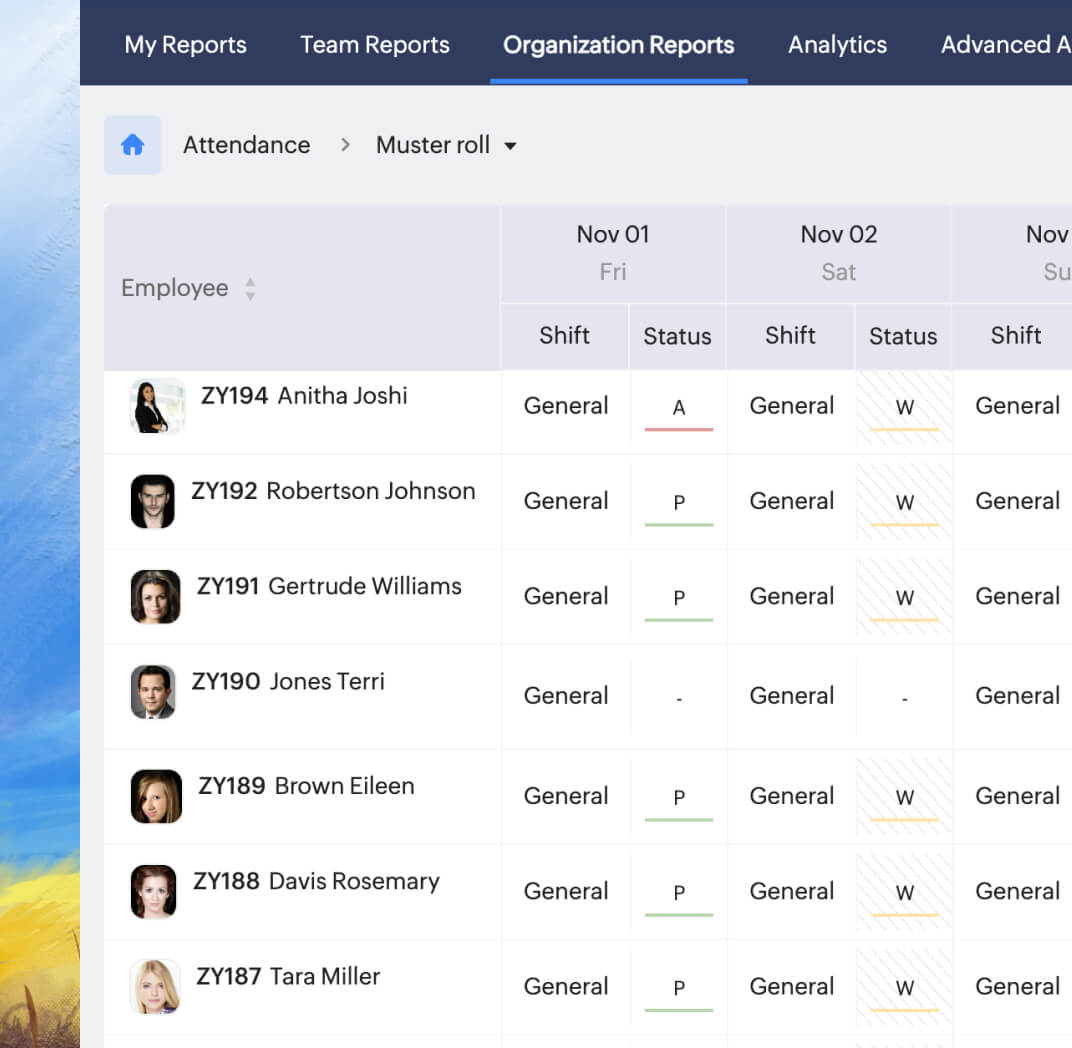This screenshot has height=1048, width=1072.
Task: Click Jones Terri's avatar image
Action: click(153, 692)
